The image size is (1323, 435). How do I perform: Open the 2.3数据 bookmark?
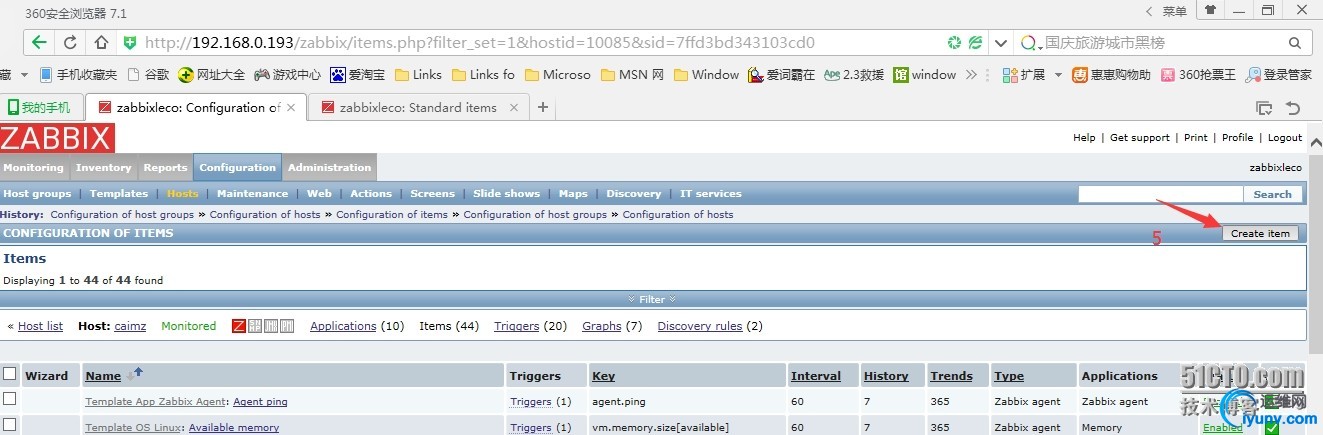coord(854,74)
